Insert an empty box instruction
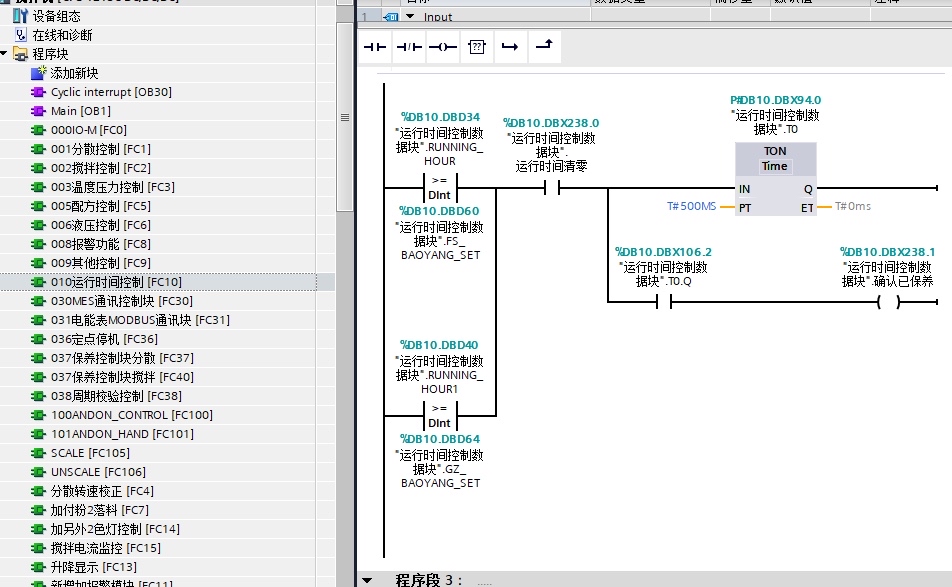The image size is (952, 587). point(477,47)
